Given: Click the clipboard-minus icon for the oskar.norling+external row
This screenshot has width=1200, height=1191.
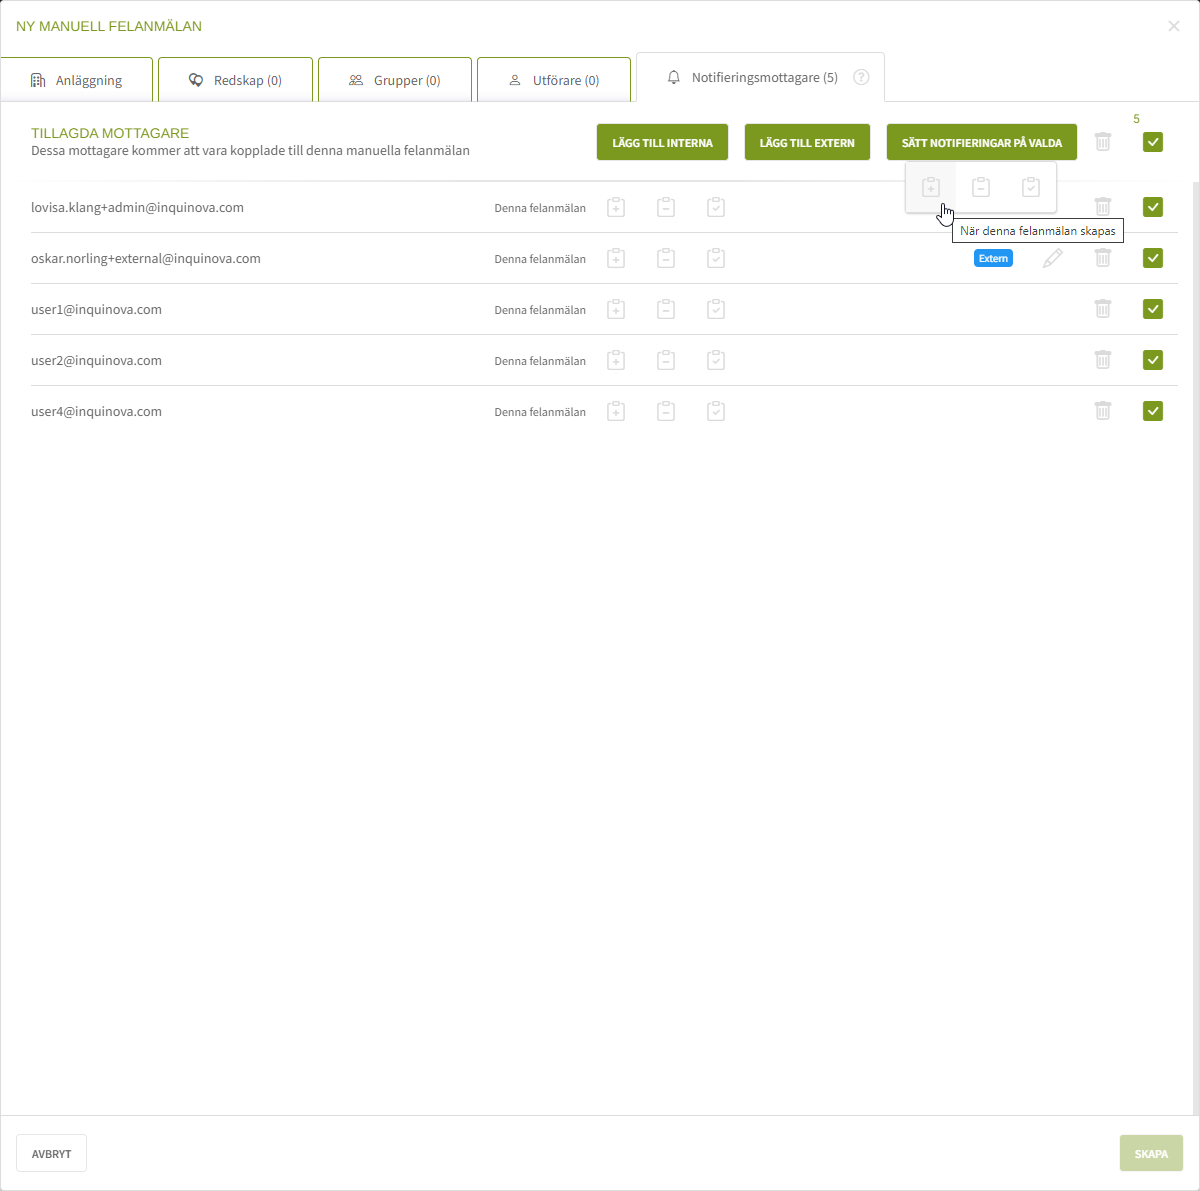Looking at the screenshot, I should point(666,258).
